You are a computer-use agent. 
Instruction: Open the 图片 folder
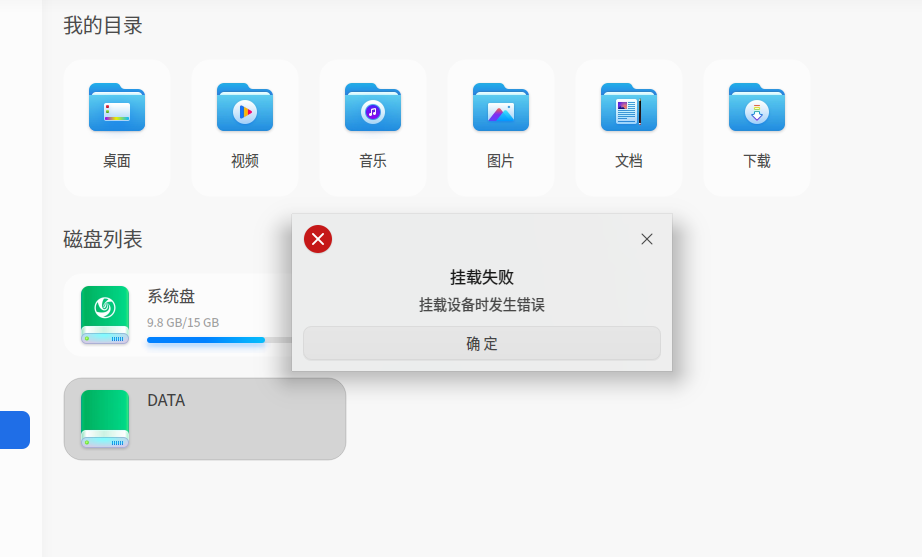coord(501,128)
